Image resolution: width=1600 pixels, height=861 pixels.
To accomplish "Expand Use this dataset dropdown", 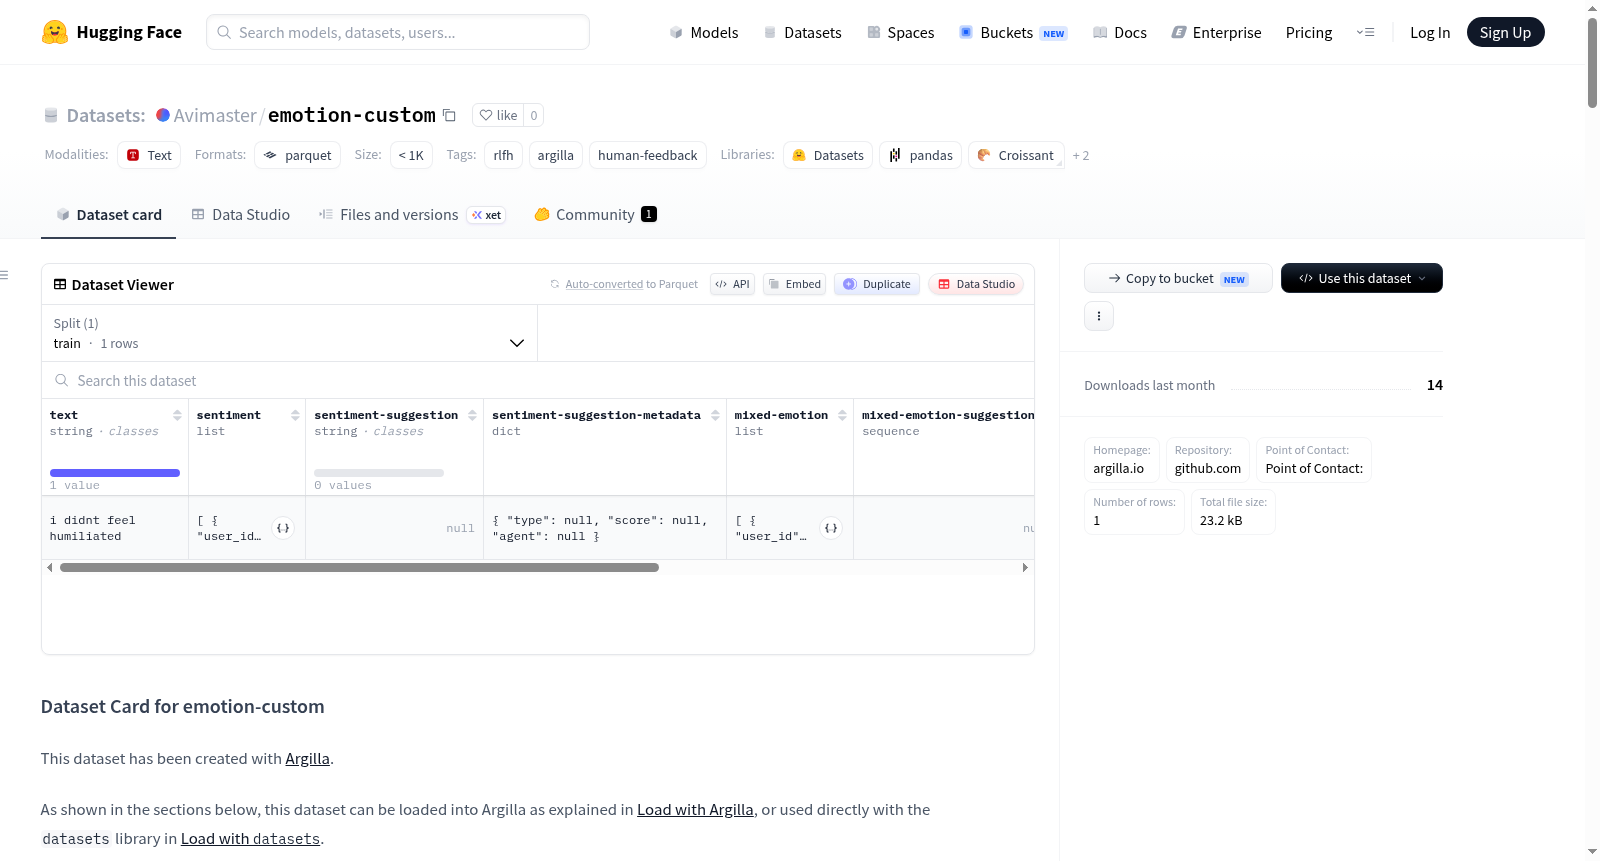I will point(1361,278).
